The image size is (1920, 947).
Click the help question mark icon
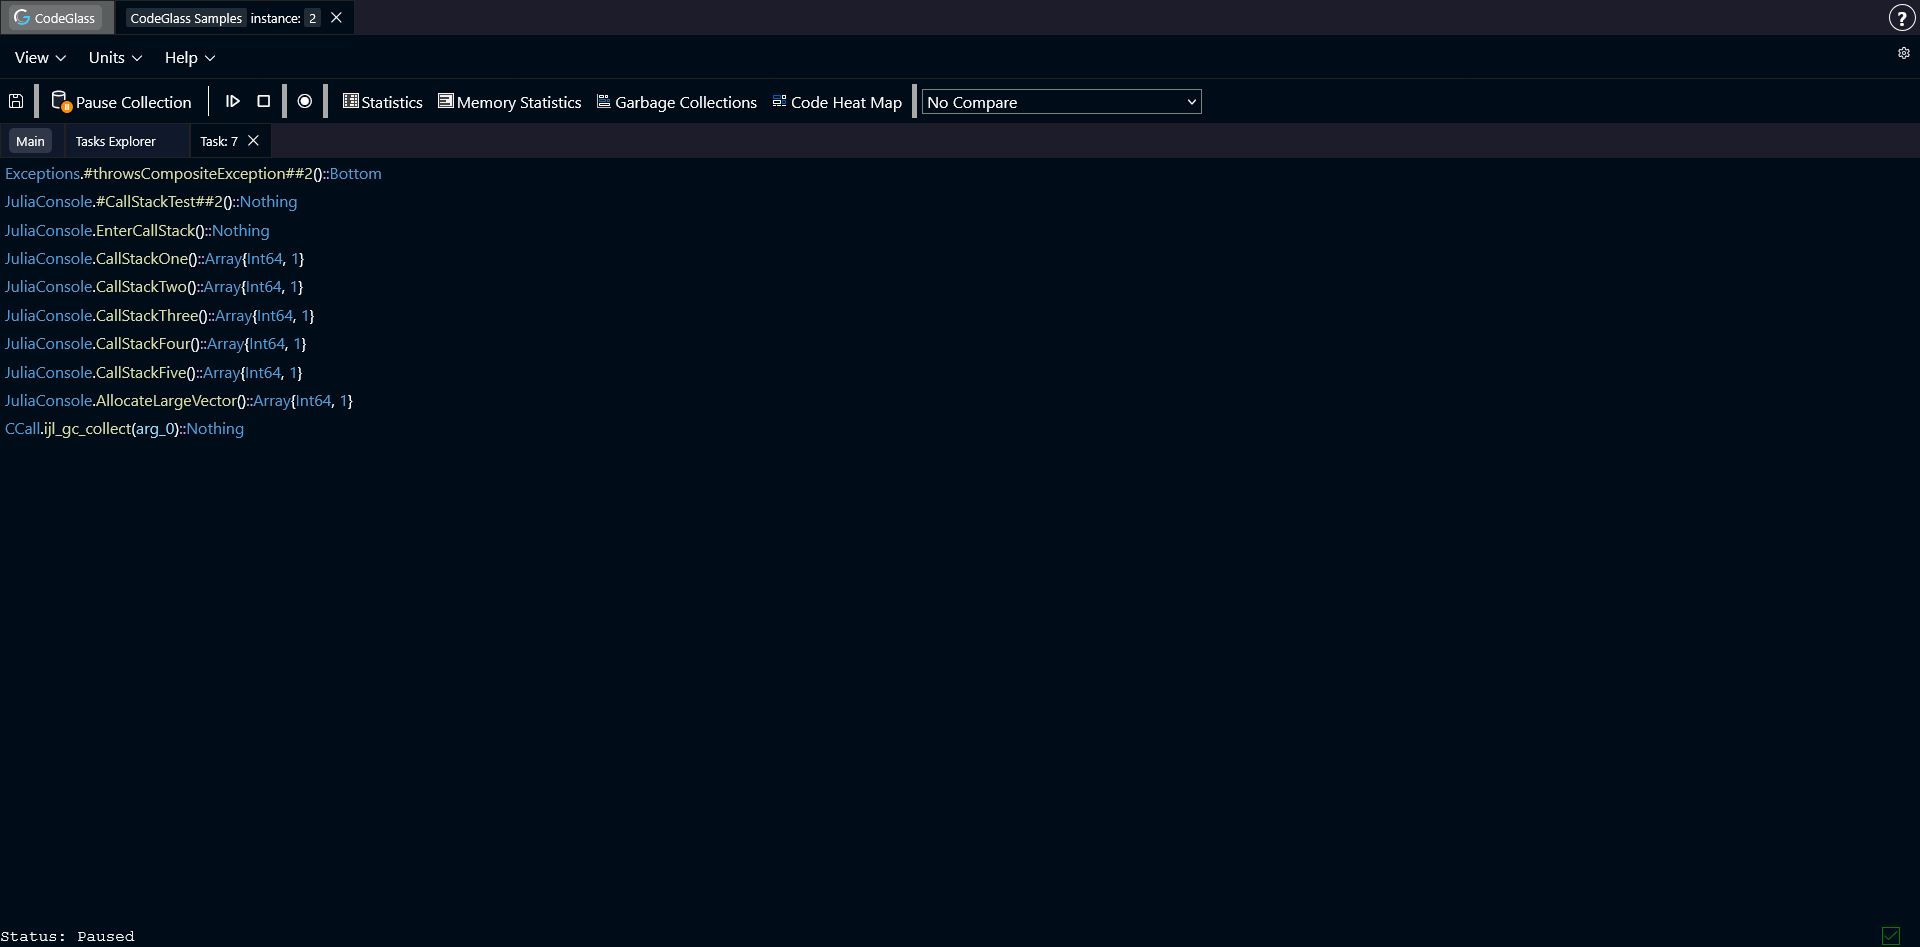pos(1901,17)
